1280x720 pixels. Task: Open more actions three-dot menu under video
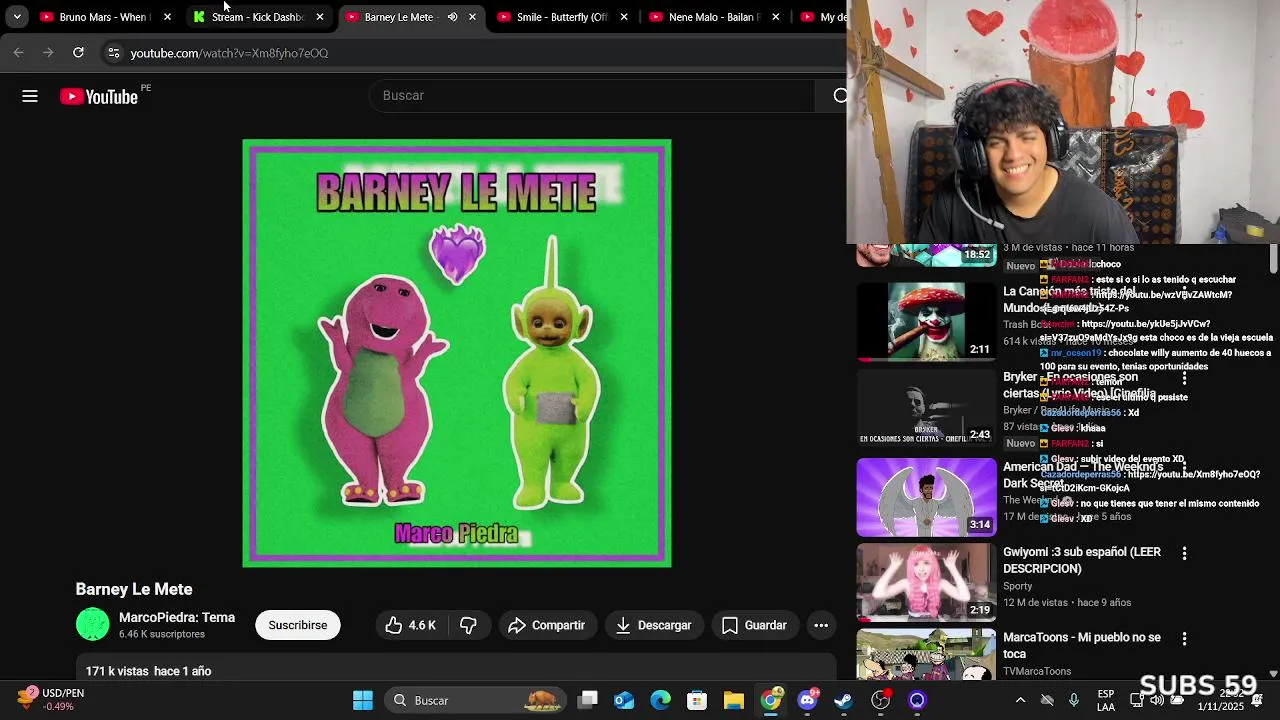pyautogui.click(x=821, y=625)
